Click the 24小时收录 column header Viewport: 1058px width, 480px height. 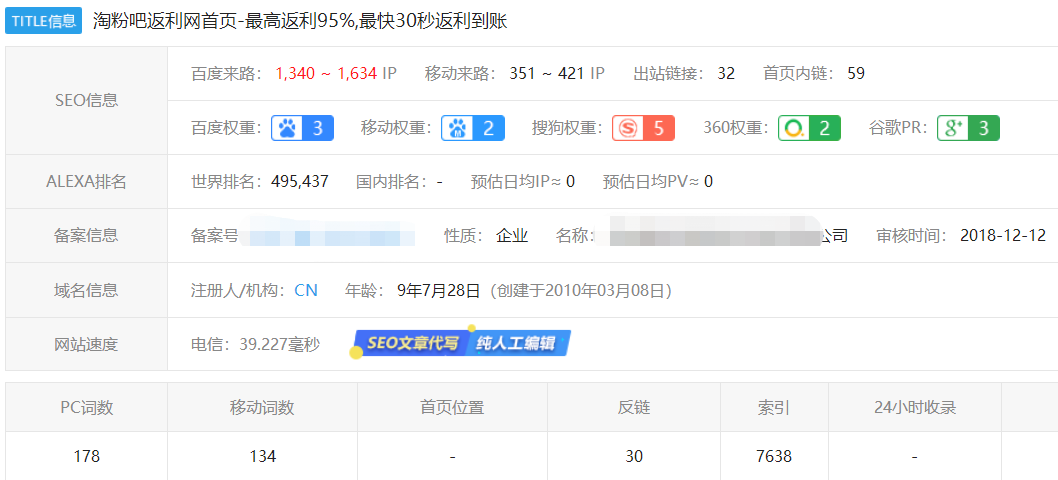pyautogui.click(x=914, y=408)
